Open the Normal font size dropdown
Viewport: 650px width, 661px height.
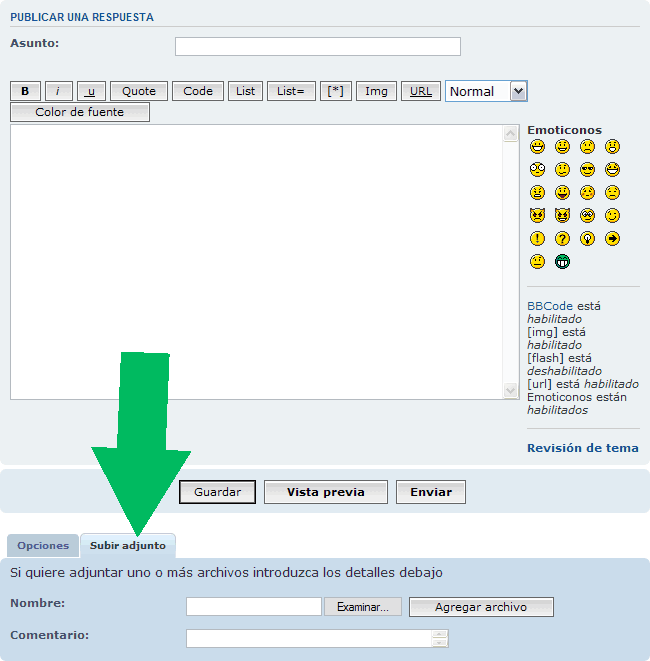pos(486,91)
